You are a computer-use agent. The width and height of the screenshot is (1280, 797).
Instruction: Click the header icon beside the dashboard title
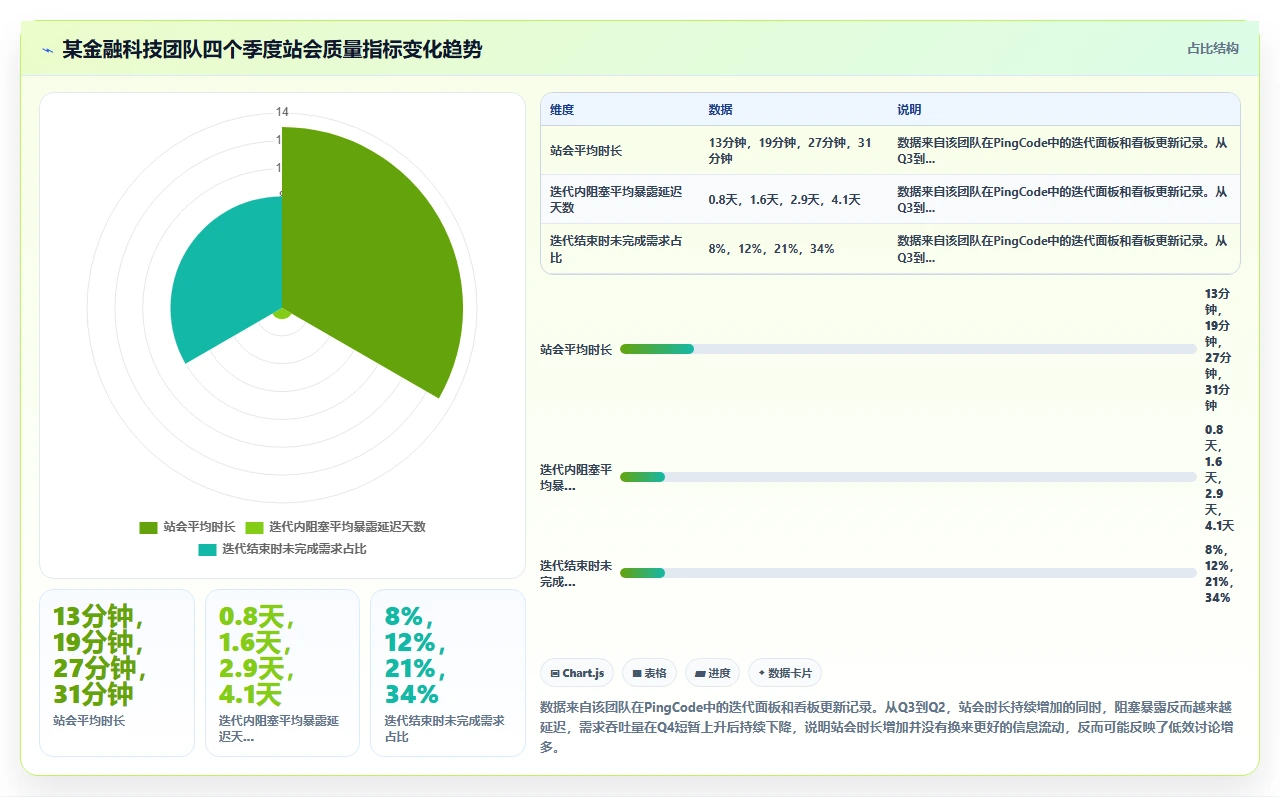tap(48, 50)
